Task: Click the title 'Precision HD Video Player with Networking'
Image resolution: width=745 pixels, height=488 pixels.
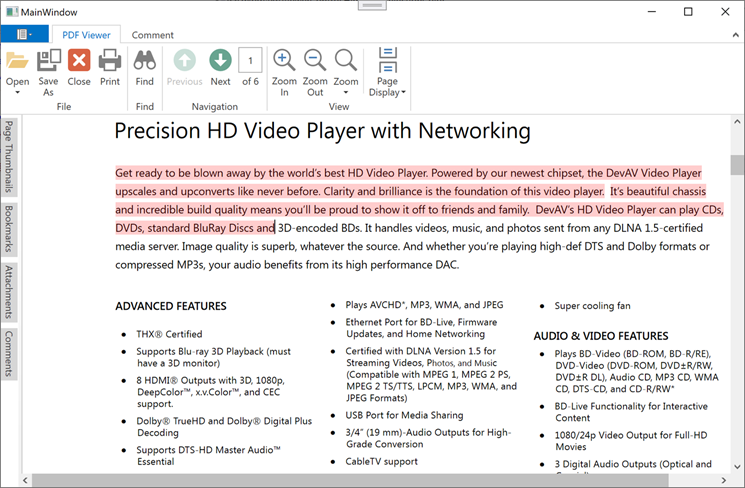Action: coord(323,131)
